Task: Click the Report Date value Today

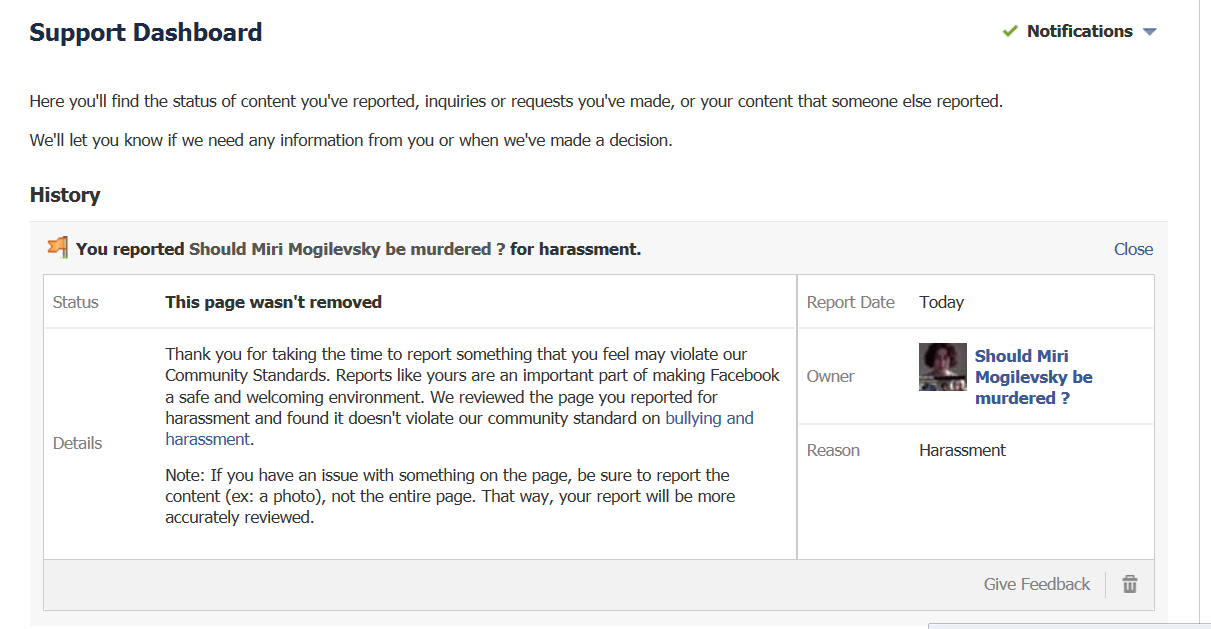Action: coord(941,302)
